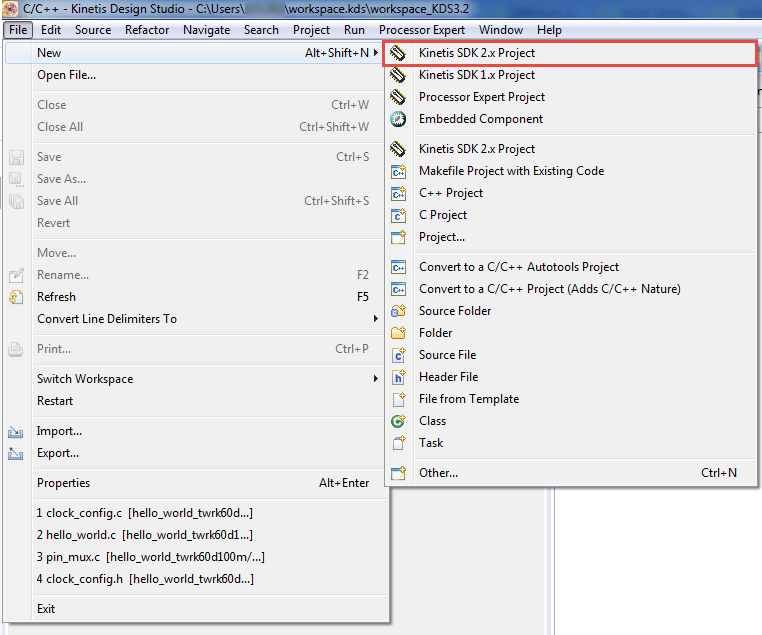Click the C++ Project icon
The width and height of the screenshot is (762, 635).
398,193
